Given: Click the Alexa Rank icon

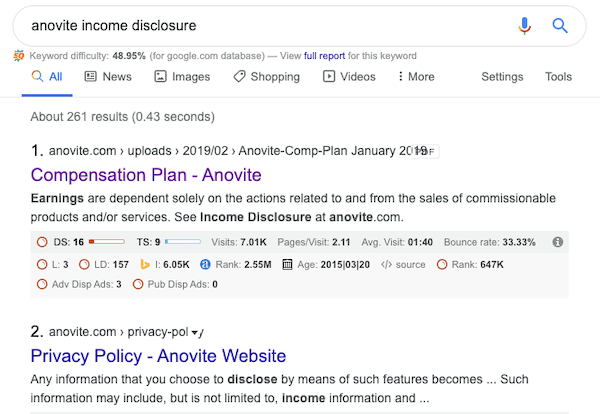Looking at the screenshot, I should [x=205, y=264].
